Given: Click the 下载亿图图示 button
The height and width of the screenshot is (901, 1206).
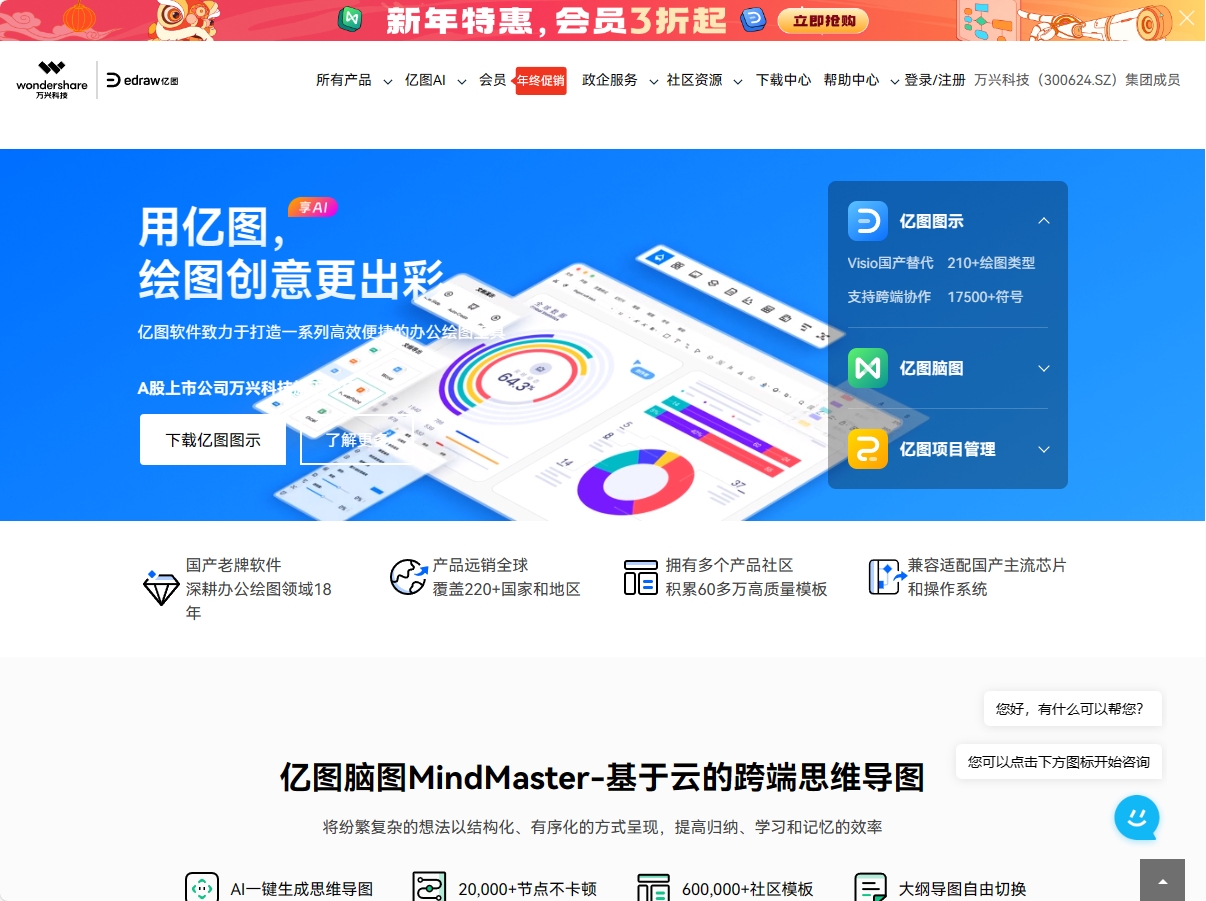Looking at the screenshot, I should pyautogui.click(x=212, y=439).
